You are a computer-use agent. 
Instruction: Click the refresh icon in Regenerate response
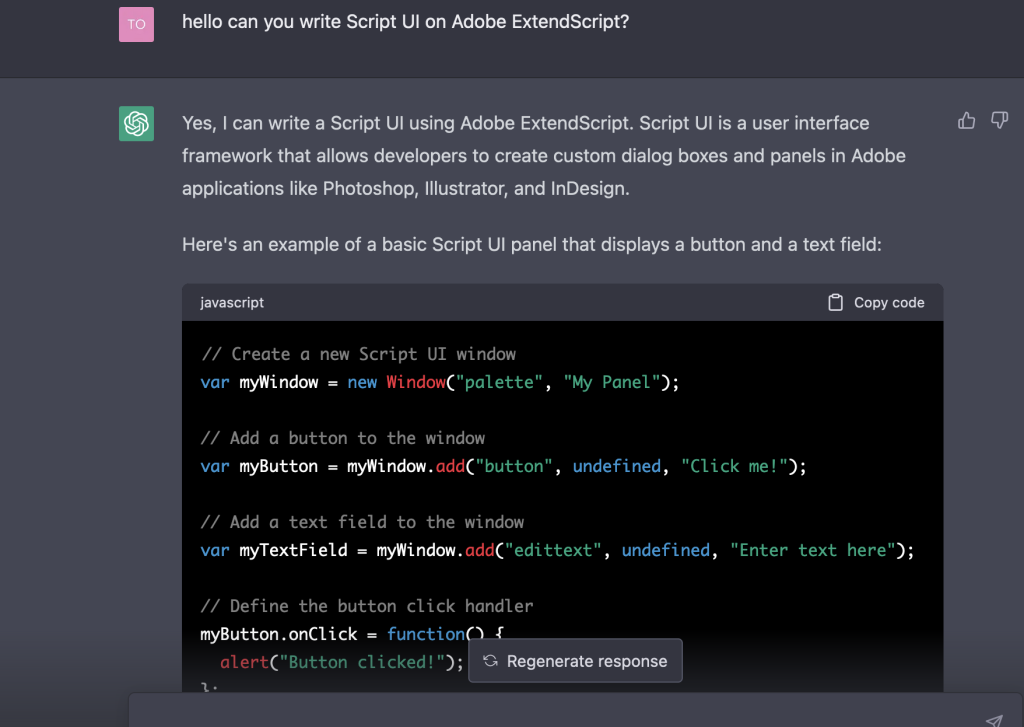(490, 661)
